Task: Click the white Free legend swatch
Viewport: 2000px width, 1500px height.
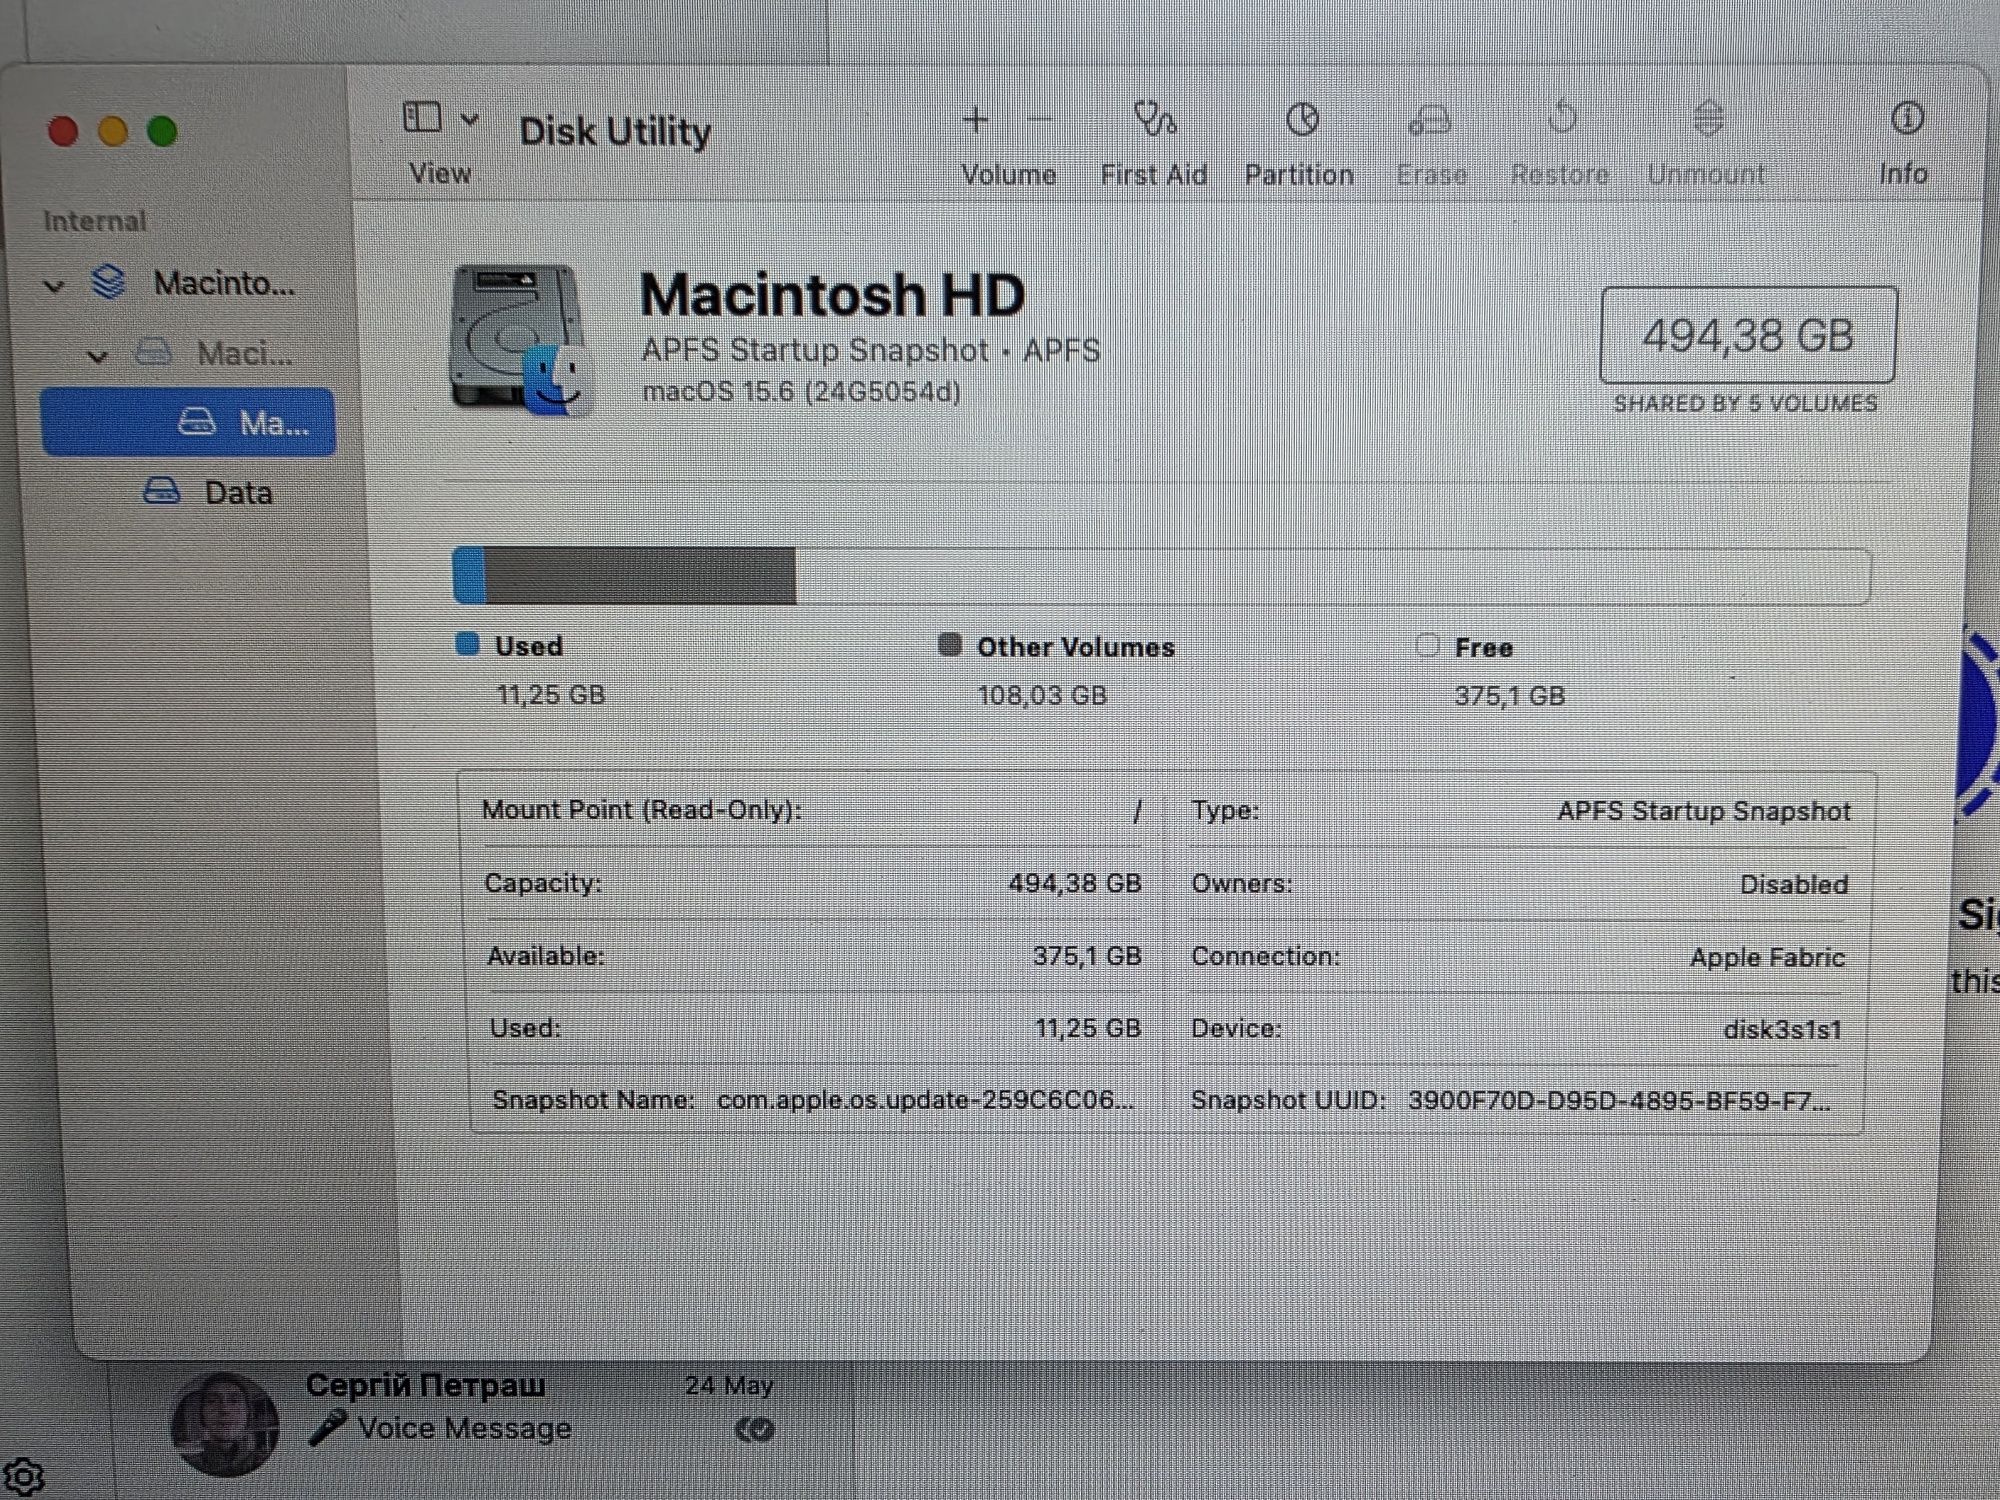Action: (1428, 645)
